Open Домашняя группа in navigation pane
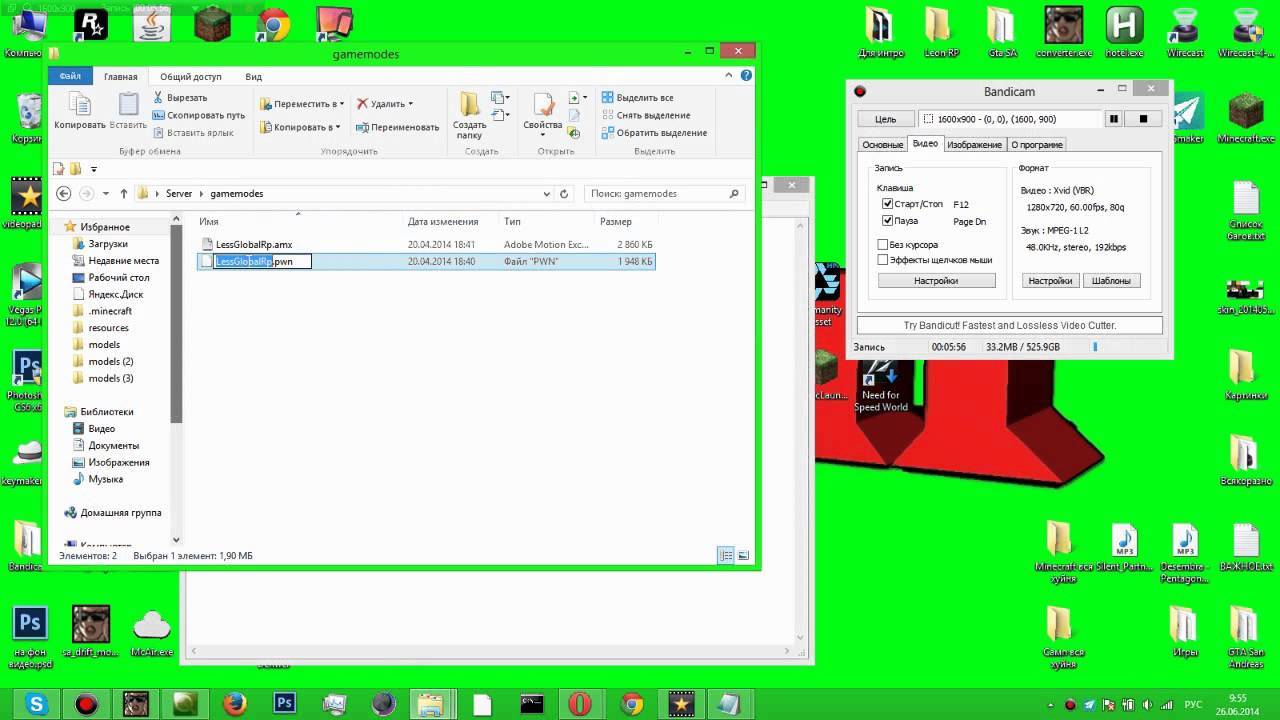The image size is (1280, 720). [x=121, y=513]
